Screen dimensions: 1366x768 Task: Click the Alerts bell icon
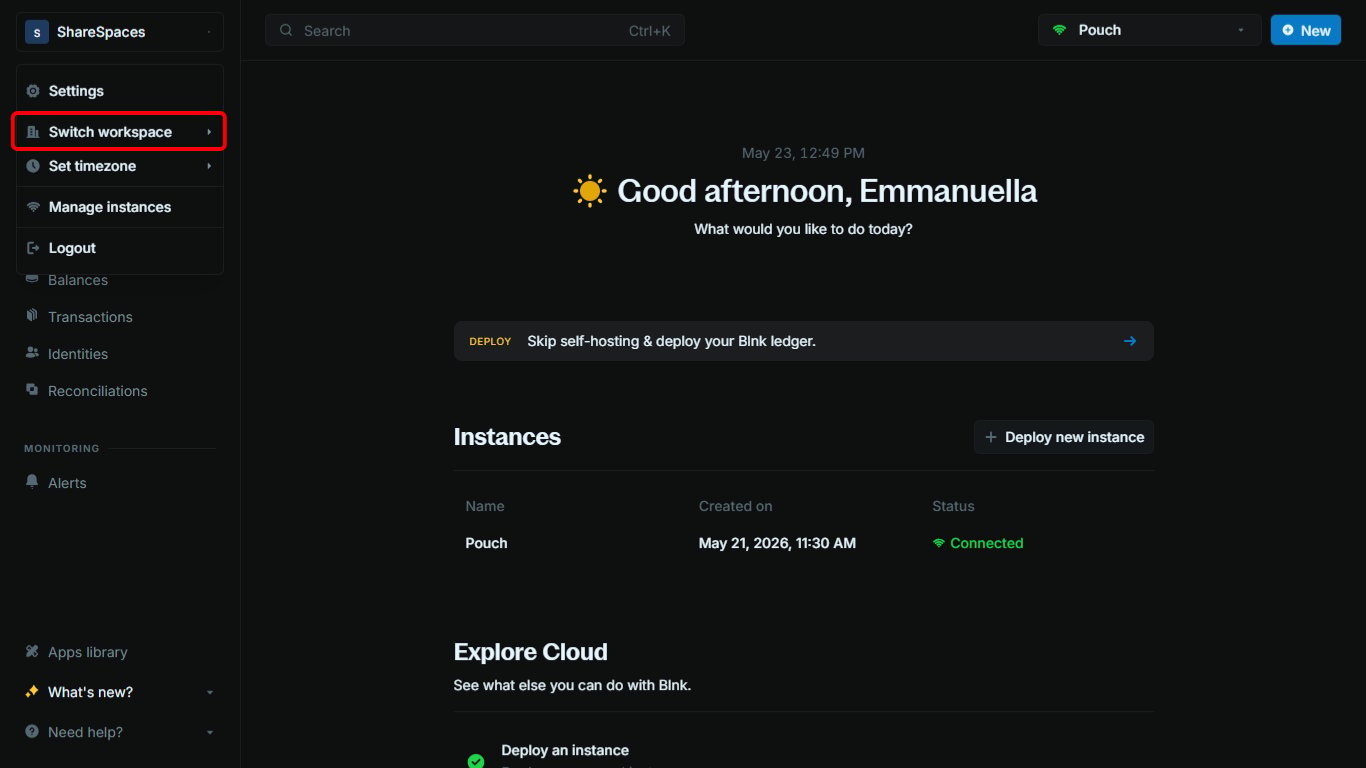click(x=32, y=482)
